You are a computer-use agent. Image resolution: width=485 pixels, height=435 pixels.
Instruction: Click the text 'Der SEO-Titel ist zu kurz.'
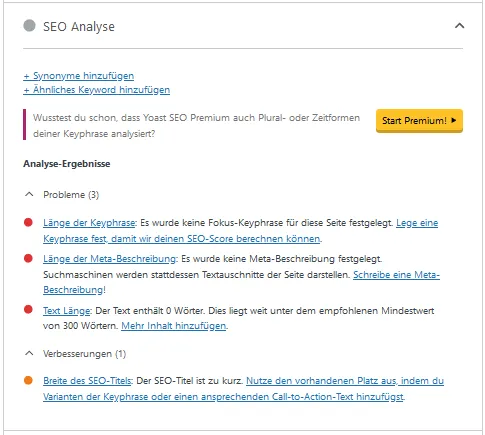190,381
